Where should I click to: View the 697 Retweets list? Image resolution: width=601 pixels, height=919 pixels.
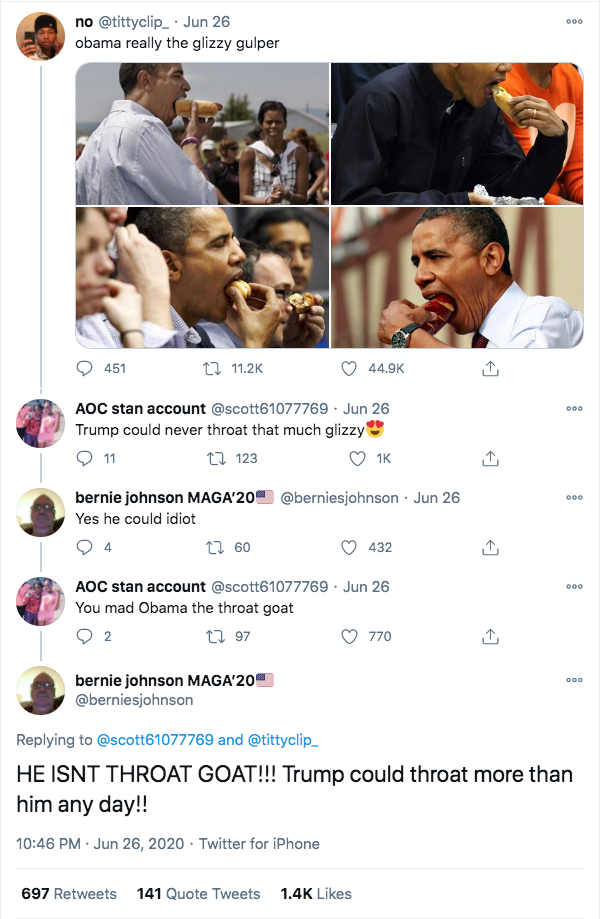tap(69, 894)
